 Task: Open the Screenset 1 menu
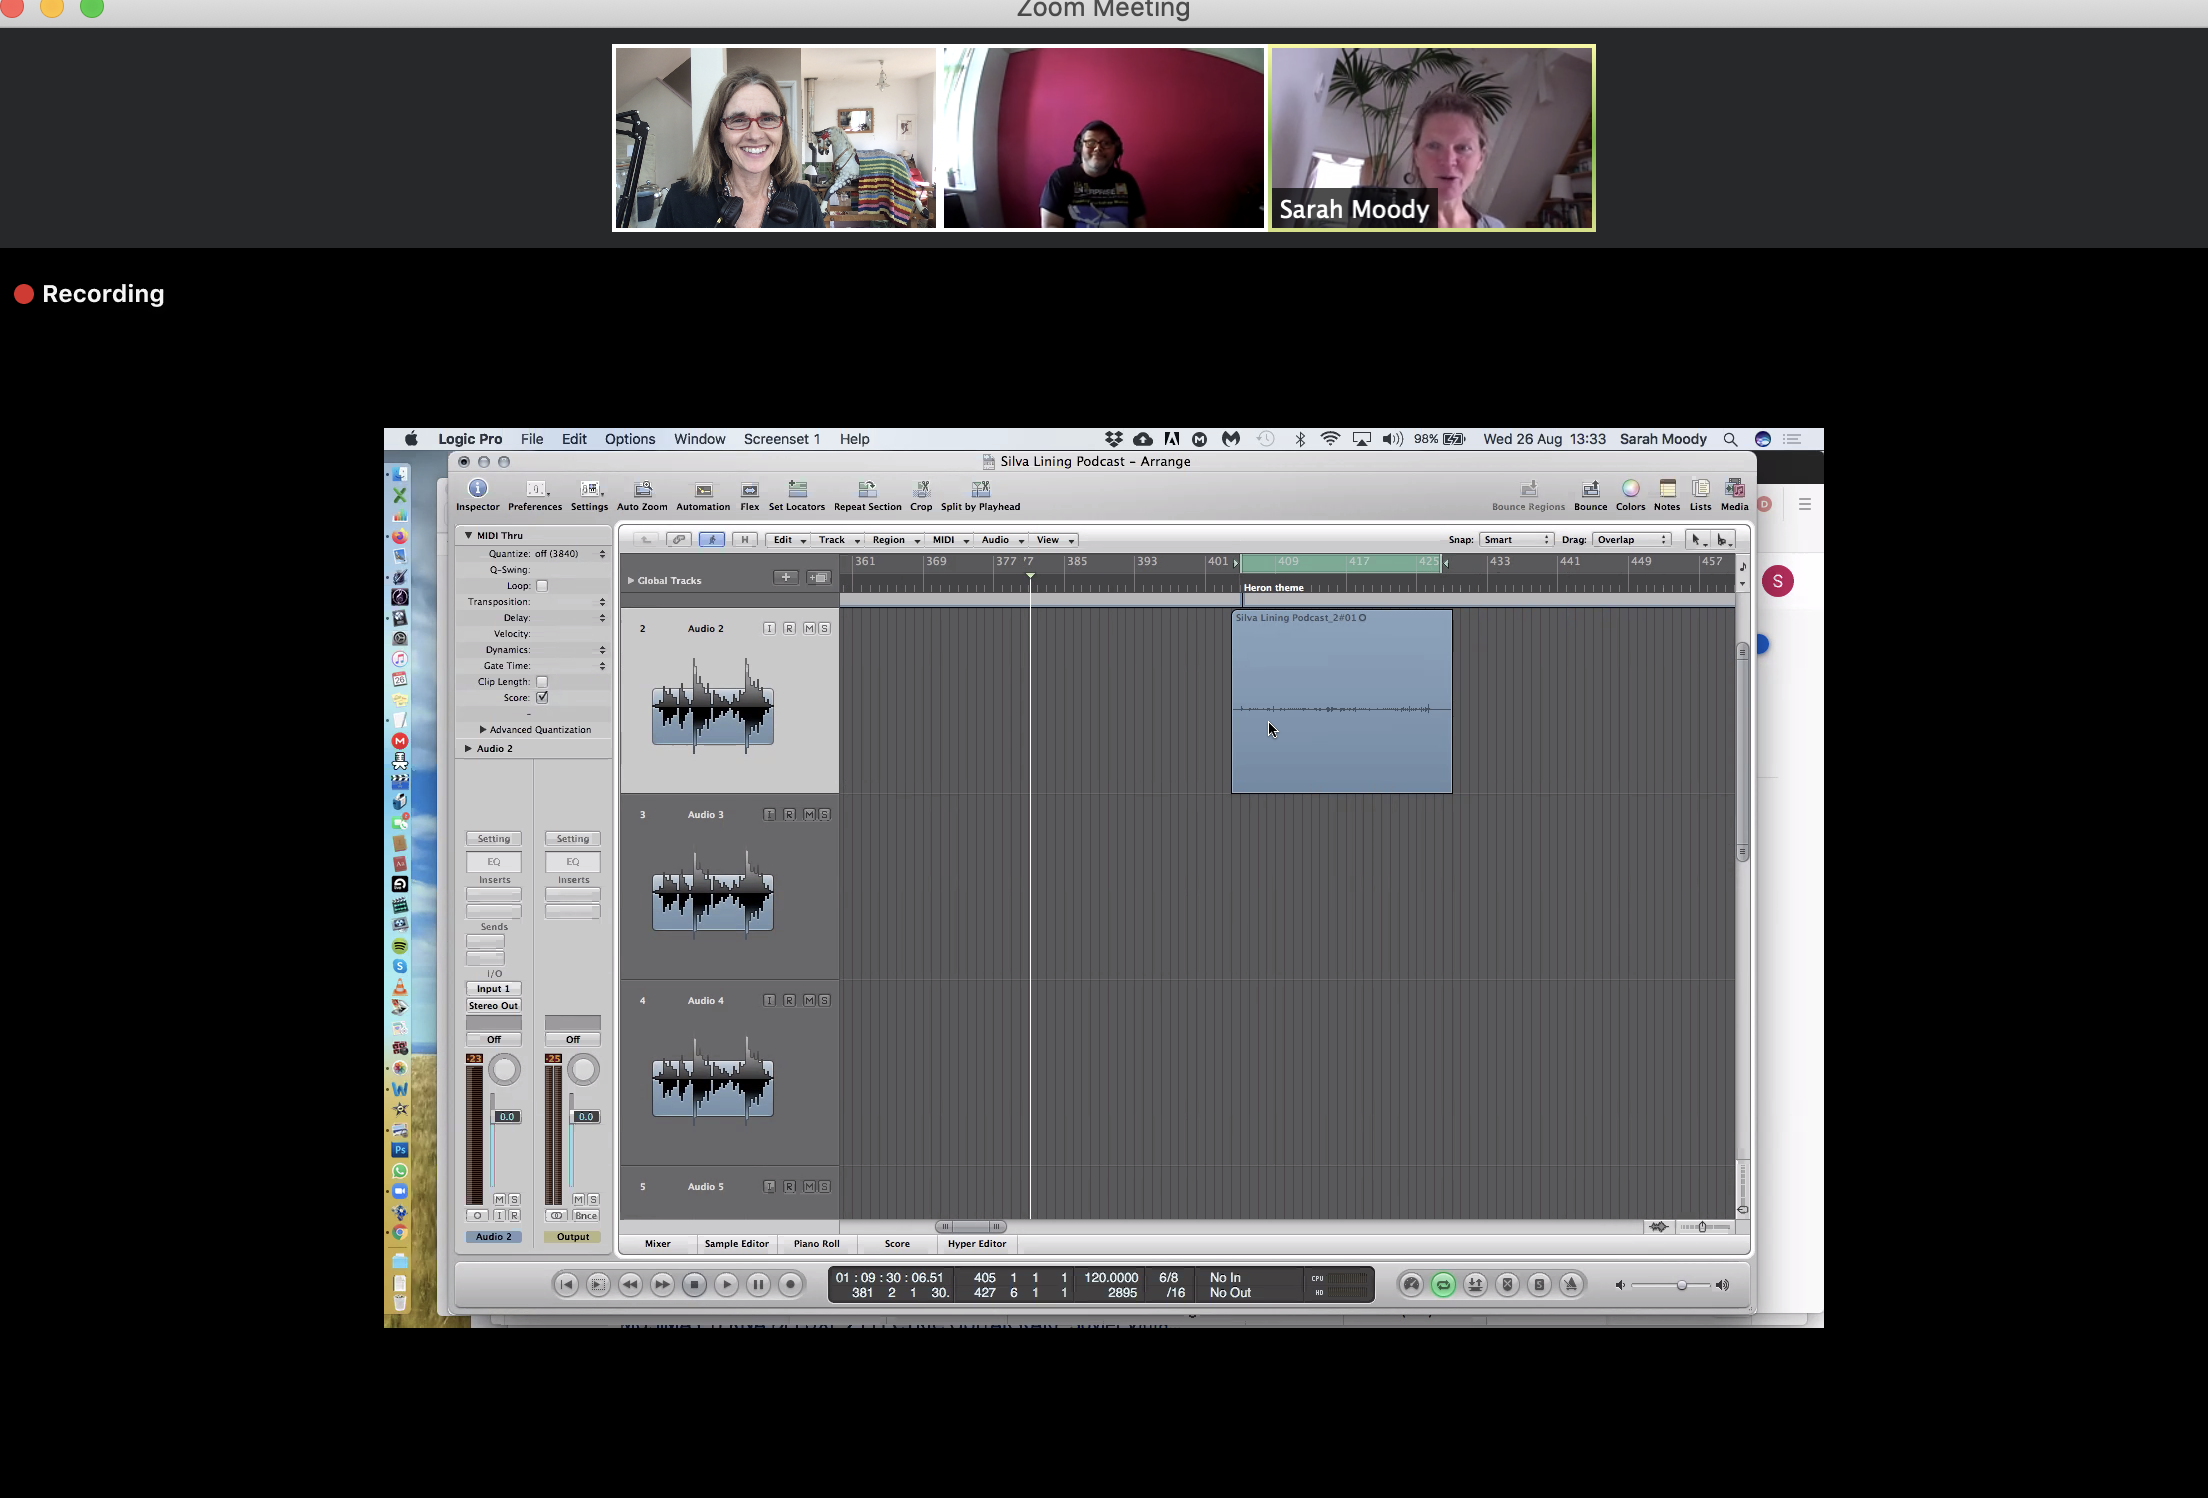pos(782,439)
